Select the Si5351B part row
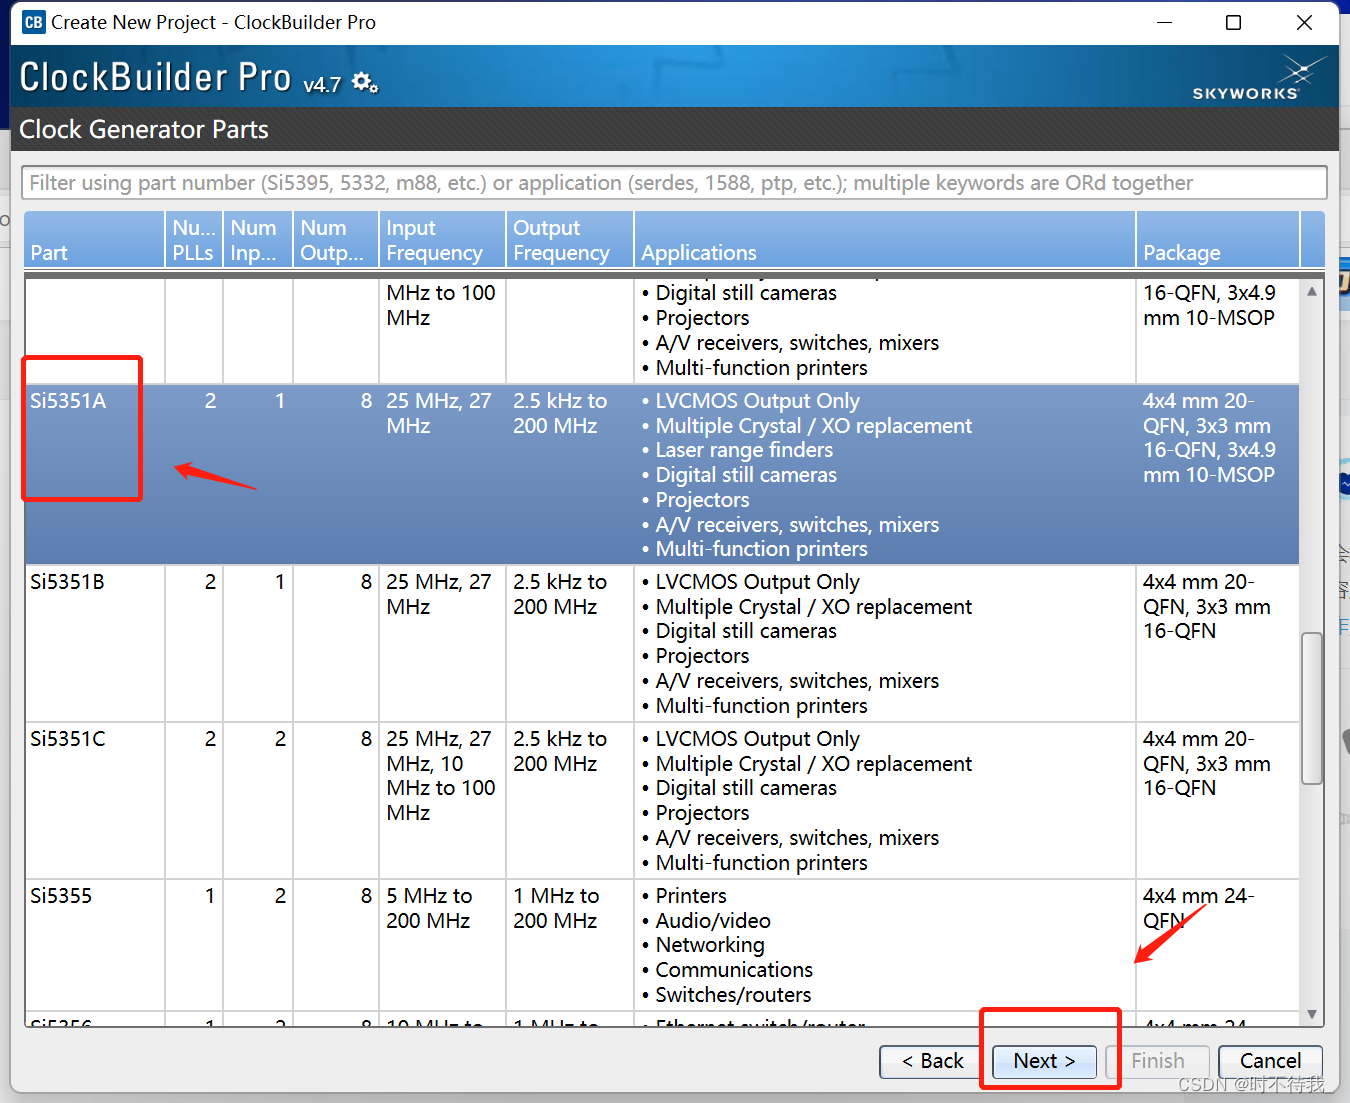1350x1103 pixels. [x=661, y=644]
